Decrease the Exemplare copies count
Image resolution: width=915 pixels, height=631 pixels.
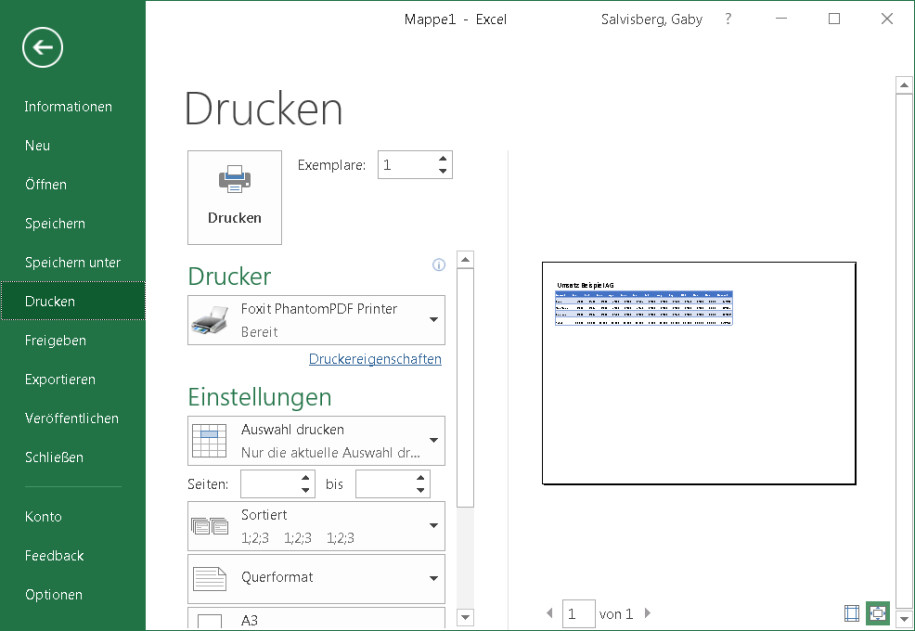443,171
